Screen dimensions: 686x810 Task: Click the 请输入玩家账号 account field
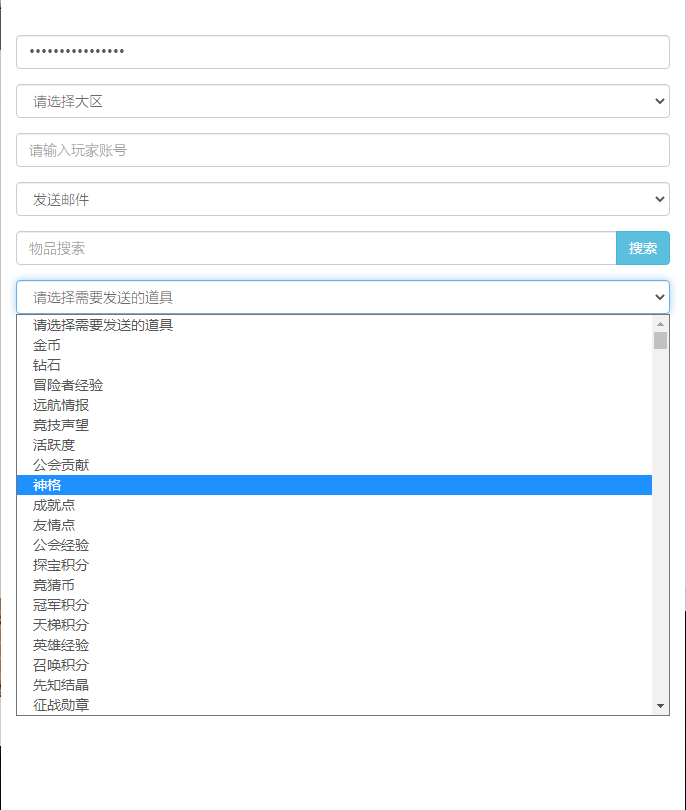pyautogui.click(x=342, y=150)
